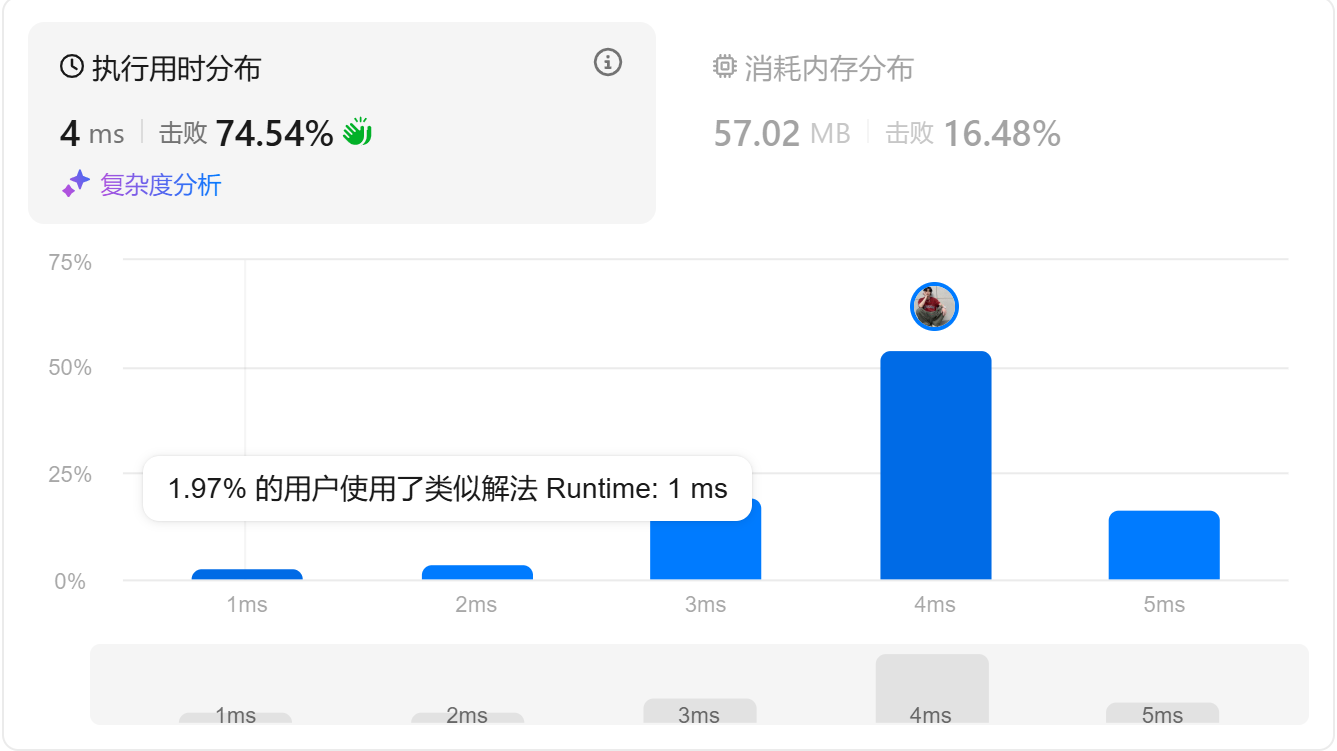1337x751 pixels.
Task: Click the 3ms x-axis label under chart
Action: 705,605
